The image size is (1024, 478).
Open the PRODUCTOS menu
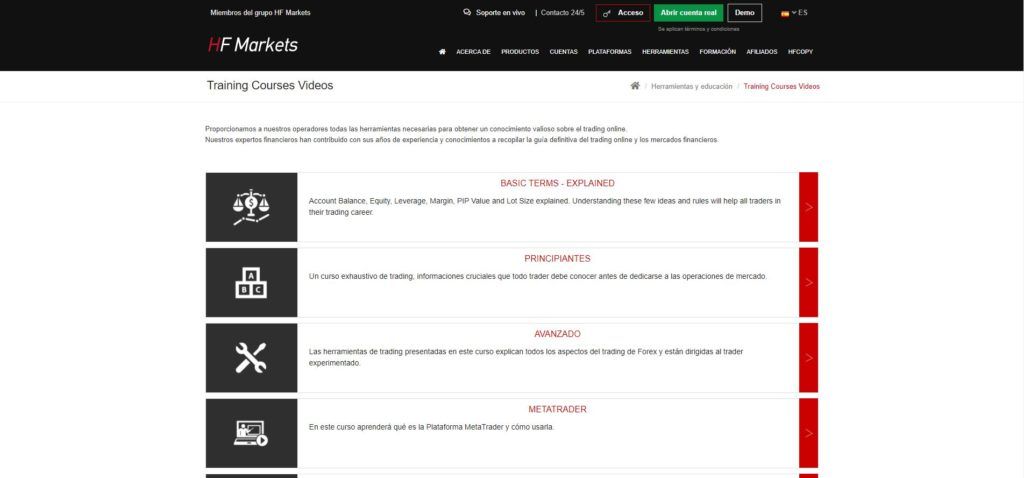[520, 52]
